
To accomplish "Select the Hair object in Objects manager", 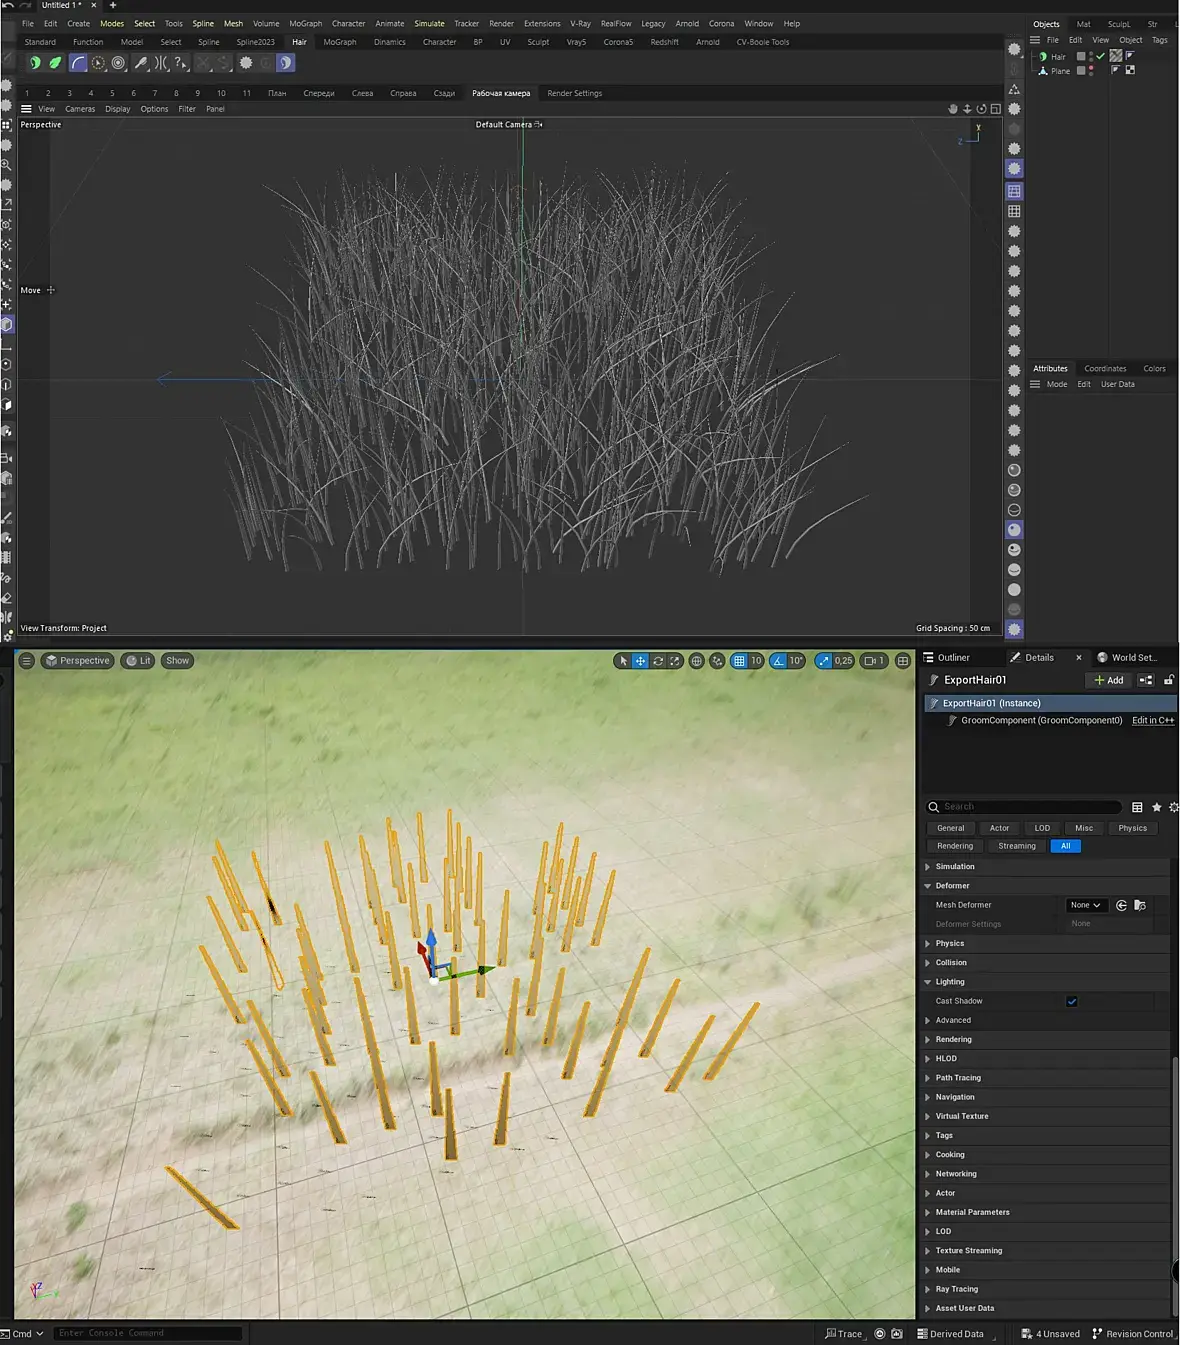I will click(x=1058, y=57).
